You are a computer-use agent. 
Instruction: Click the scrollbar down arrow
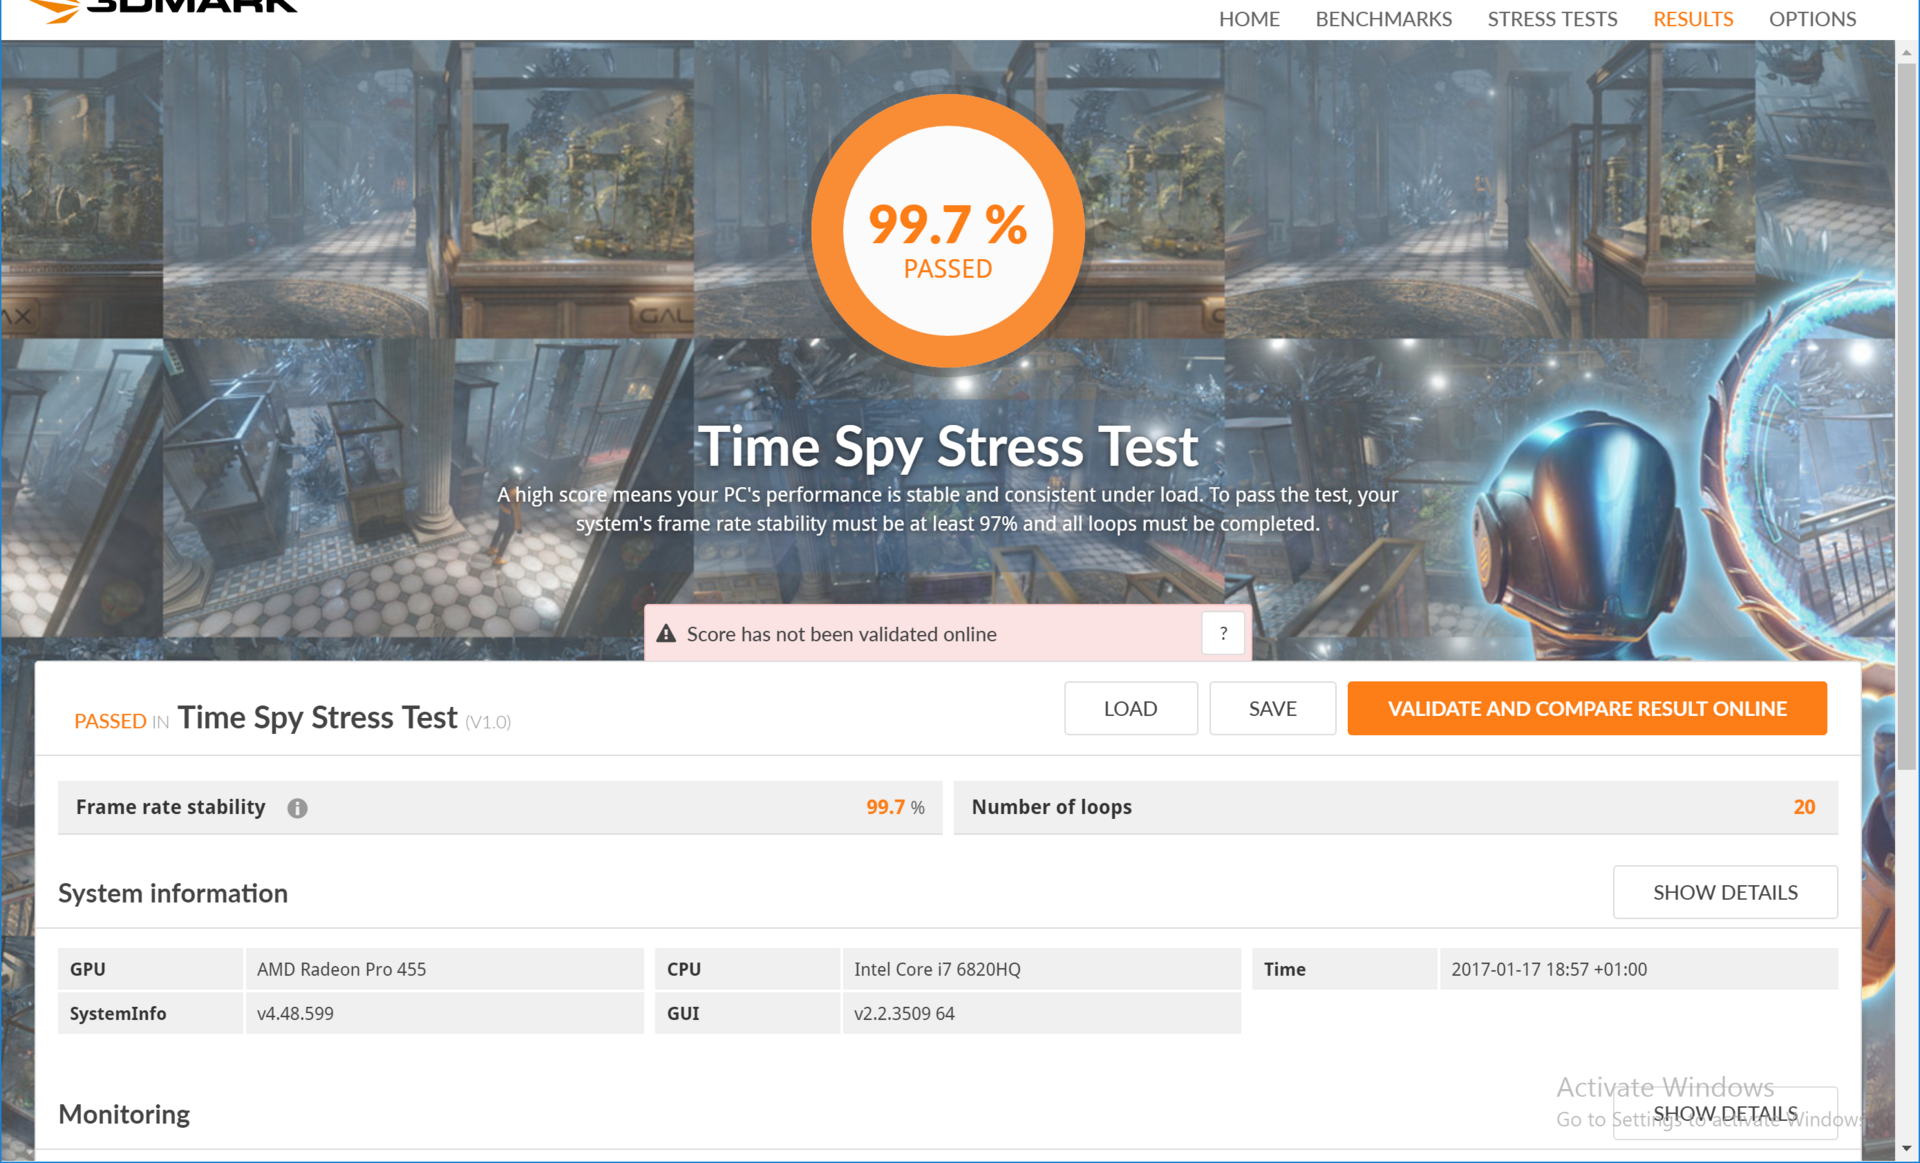1907,1149
